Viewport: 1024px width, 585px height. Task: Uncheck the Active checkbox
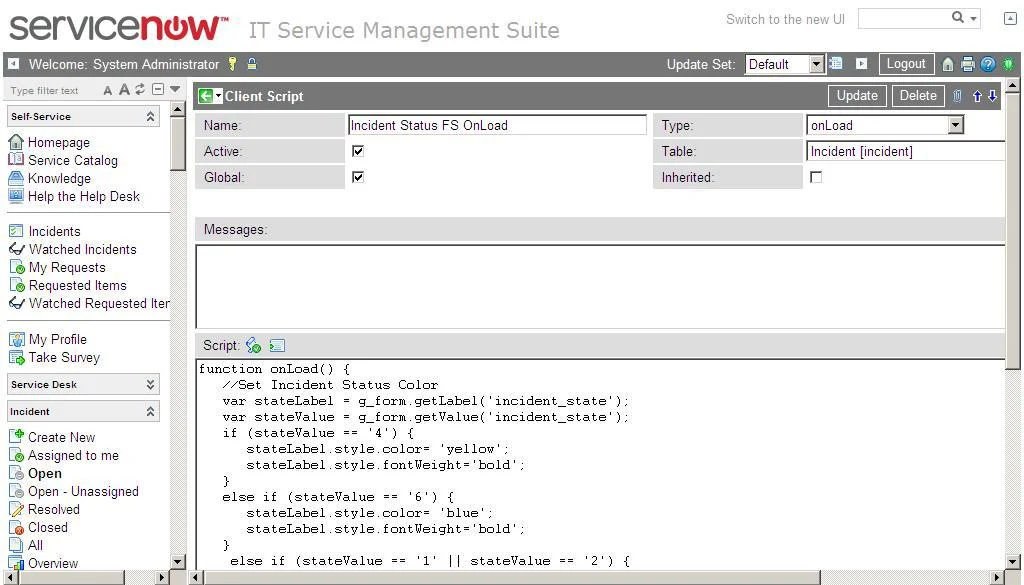point(358,151)
